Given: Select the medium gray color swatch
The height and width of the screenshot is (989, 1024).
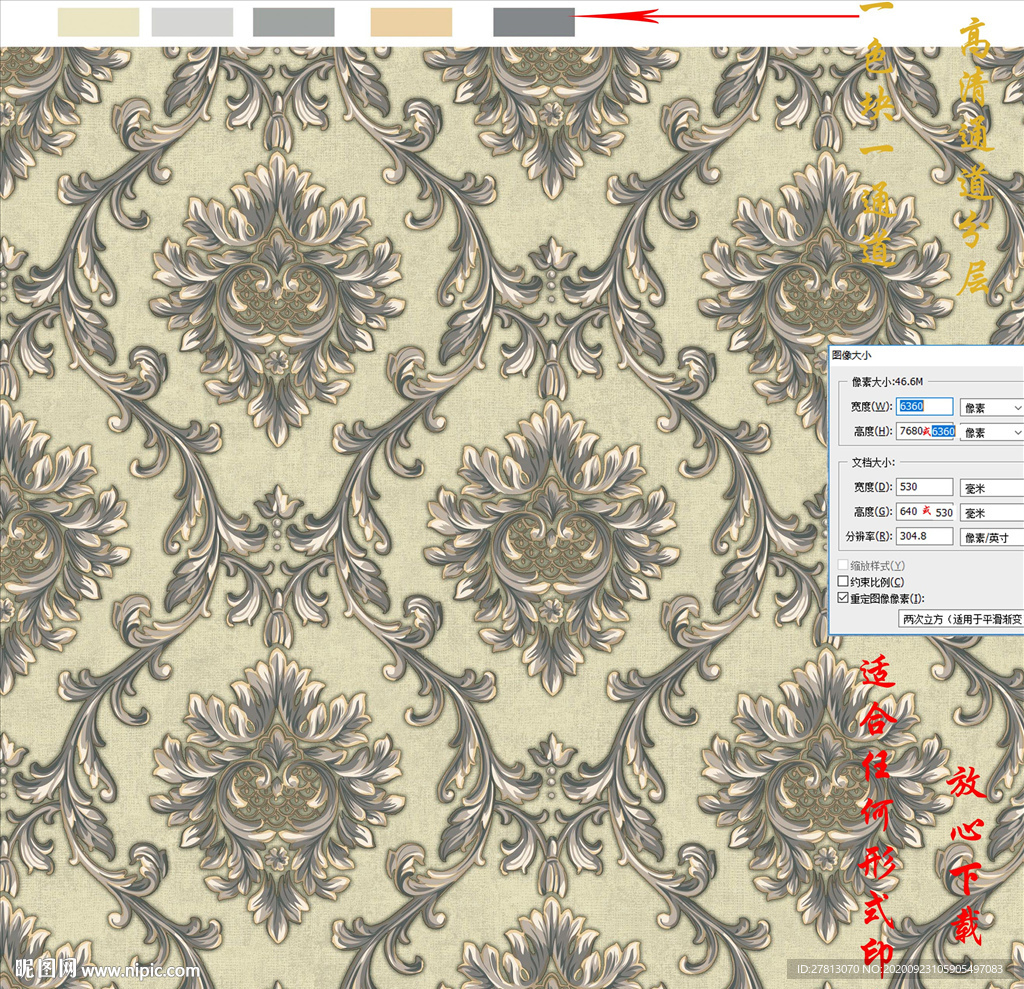Looking at the screenshot, I should click(x=294, y=22).
